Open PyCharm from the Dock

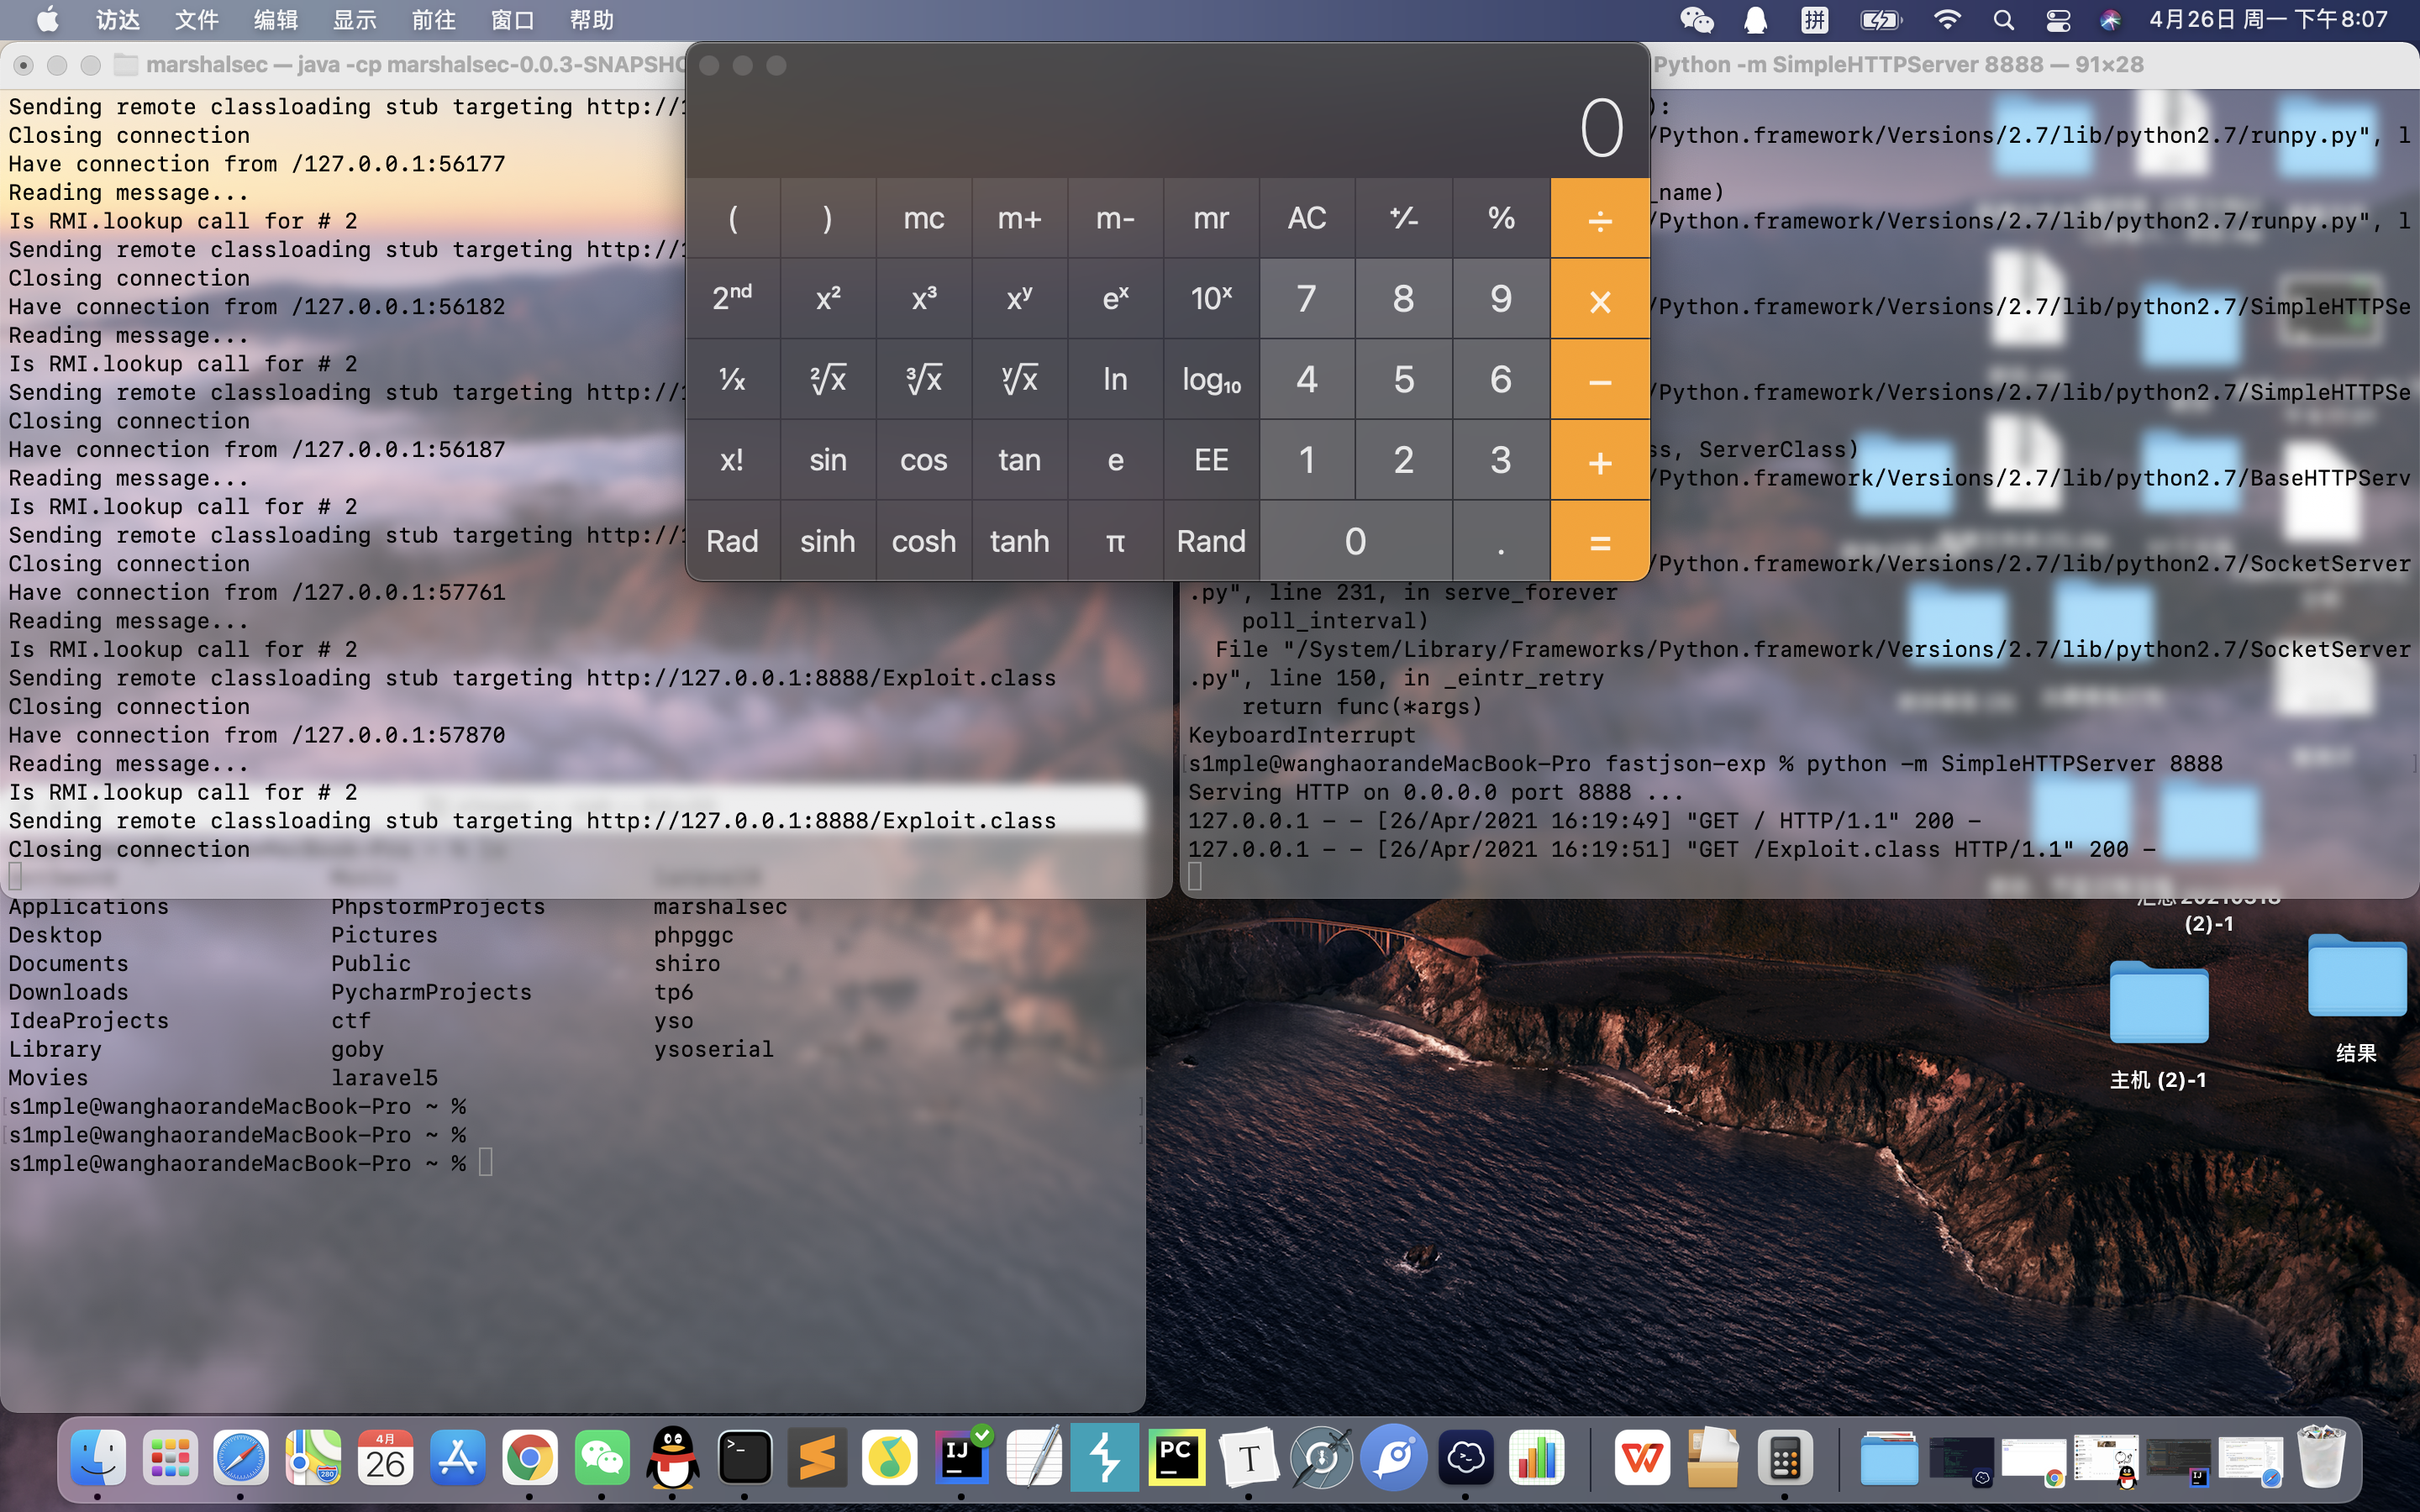tap(1177, 1457)
